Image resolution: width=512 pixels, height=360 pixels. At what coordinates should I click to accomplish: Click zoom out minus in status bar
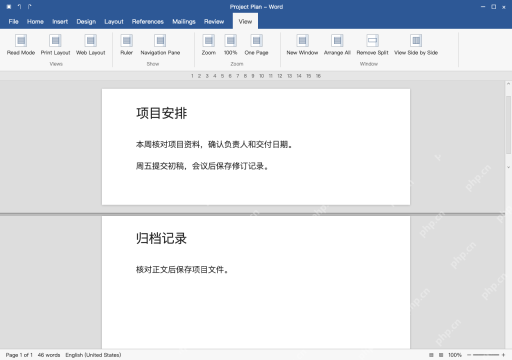pos(469,355)
